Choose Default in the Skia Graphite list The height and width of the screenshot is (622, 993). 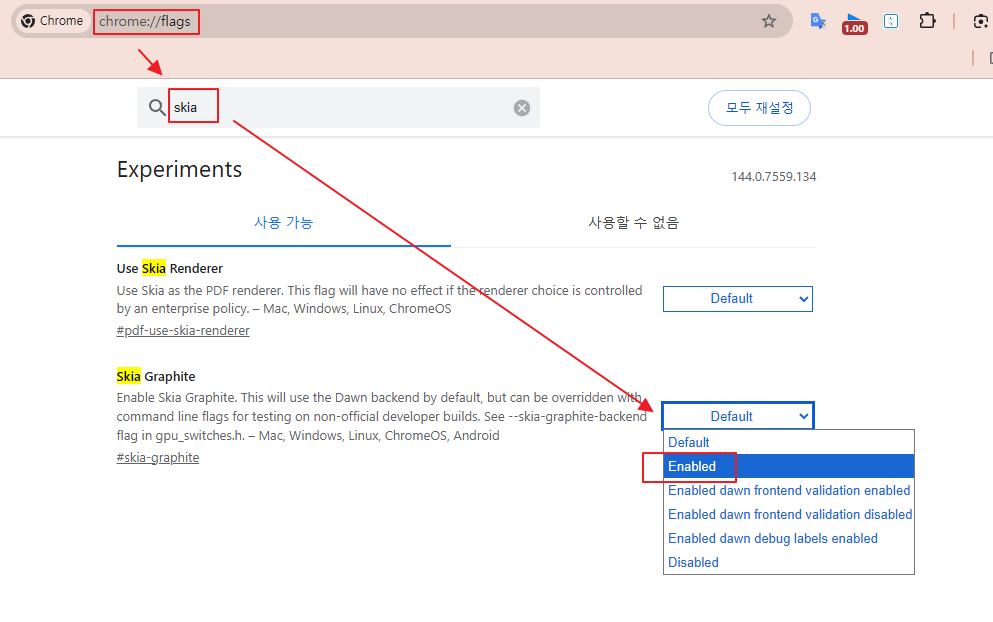click(x=788, y=442)
